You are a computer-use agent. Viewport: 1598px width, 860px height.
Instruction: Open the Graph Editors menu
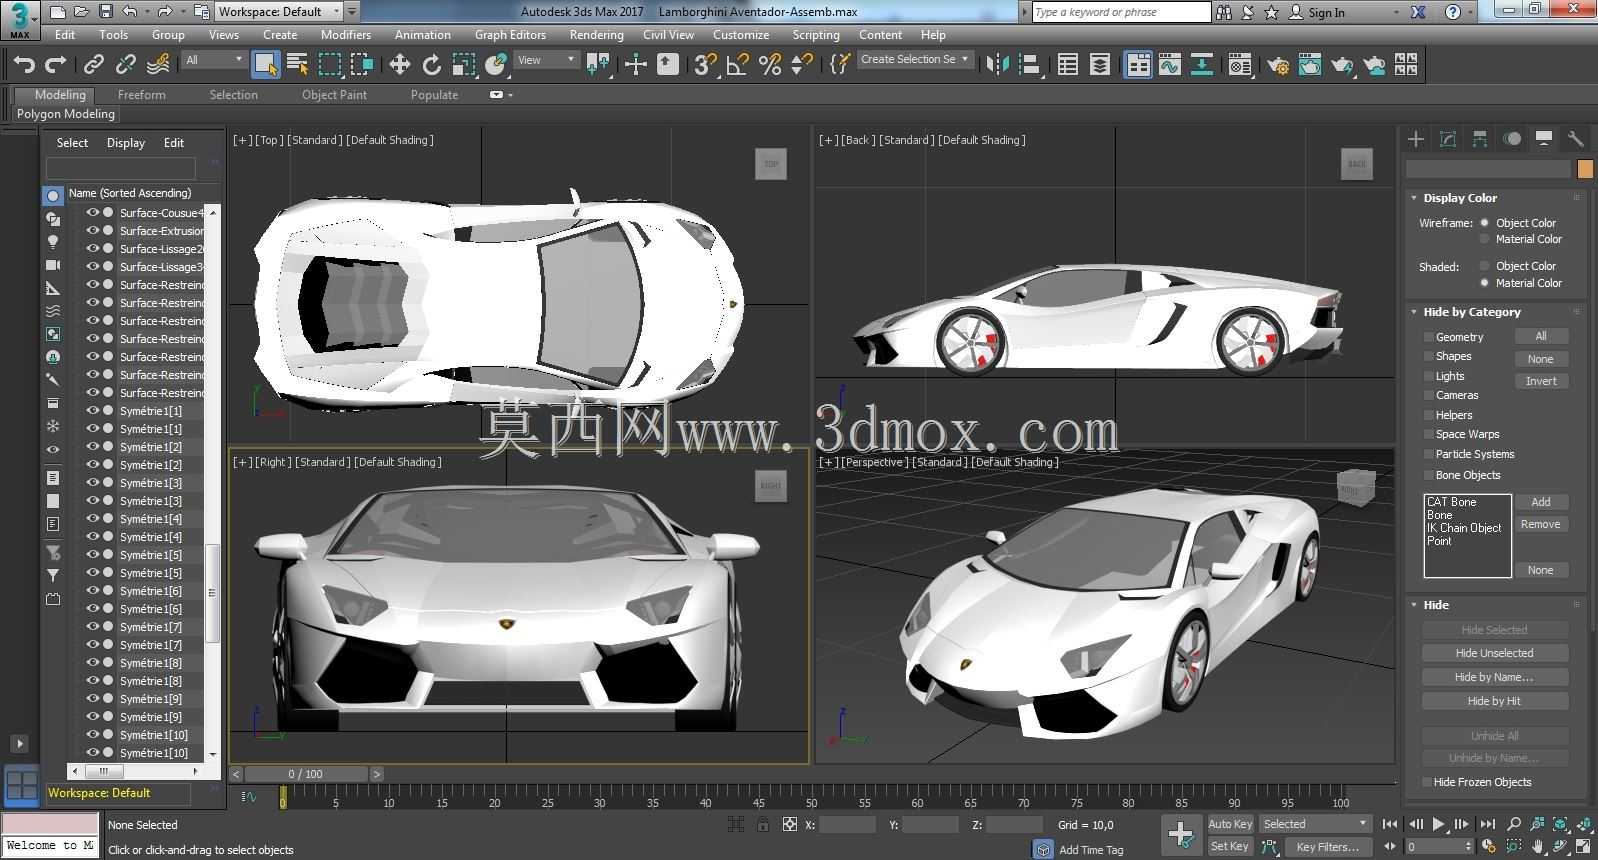[510, 34]
